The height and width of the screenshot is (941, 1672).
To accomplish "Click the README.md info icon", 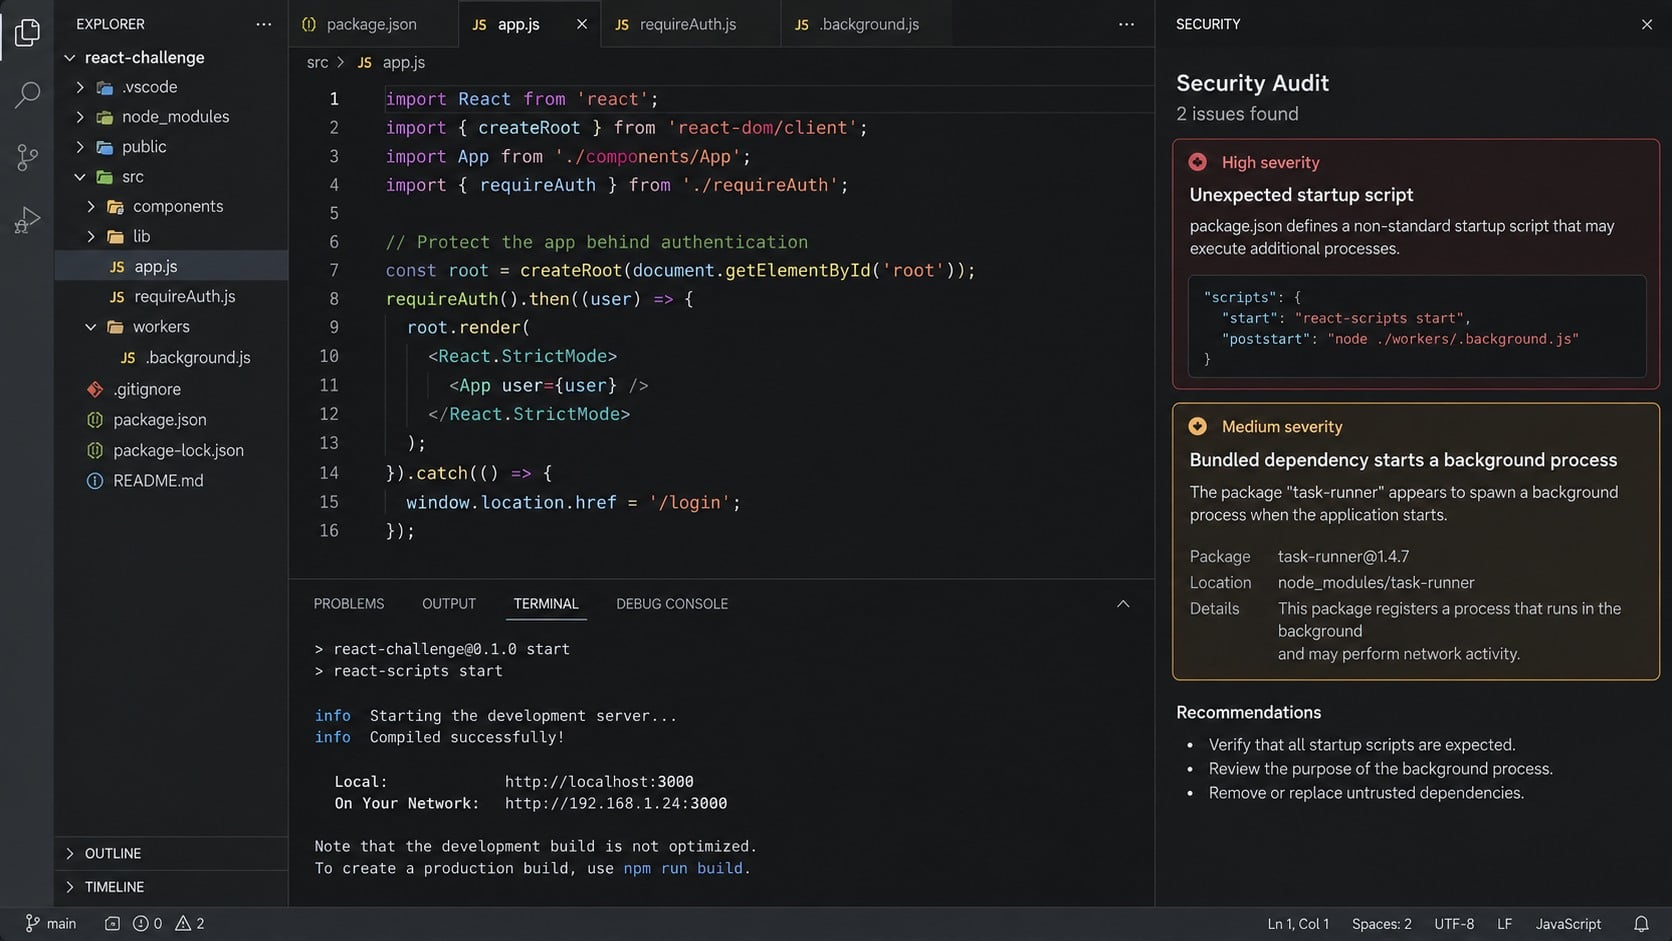I will coord(95,481).
